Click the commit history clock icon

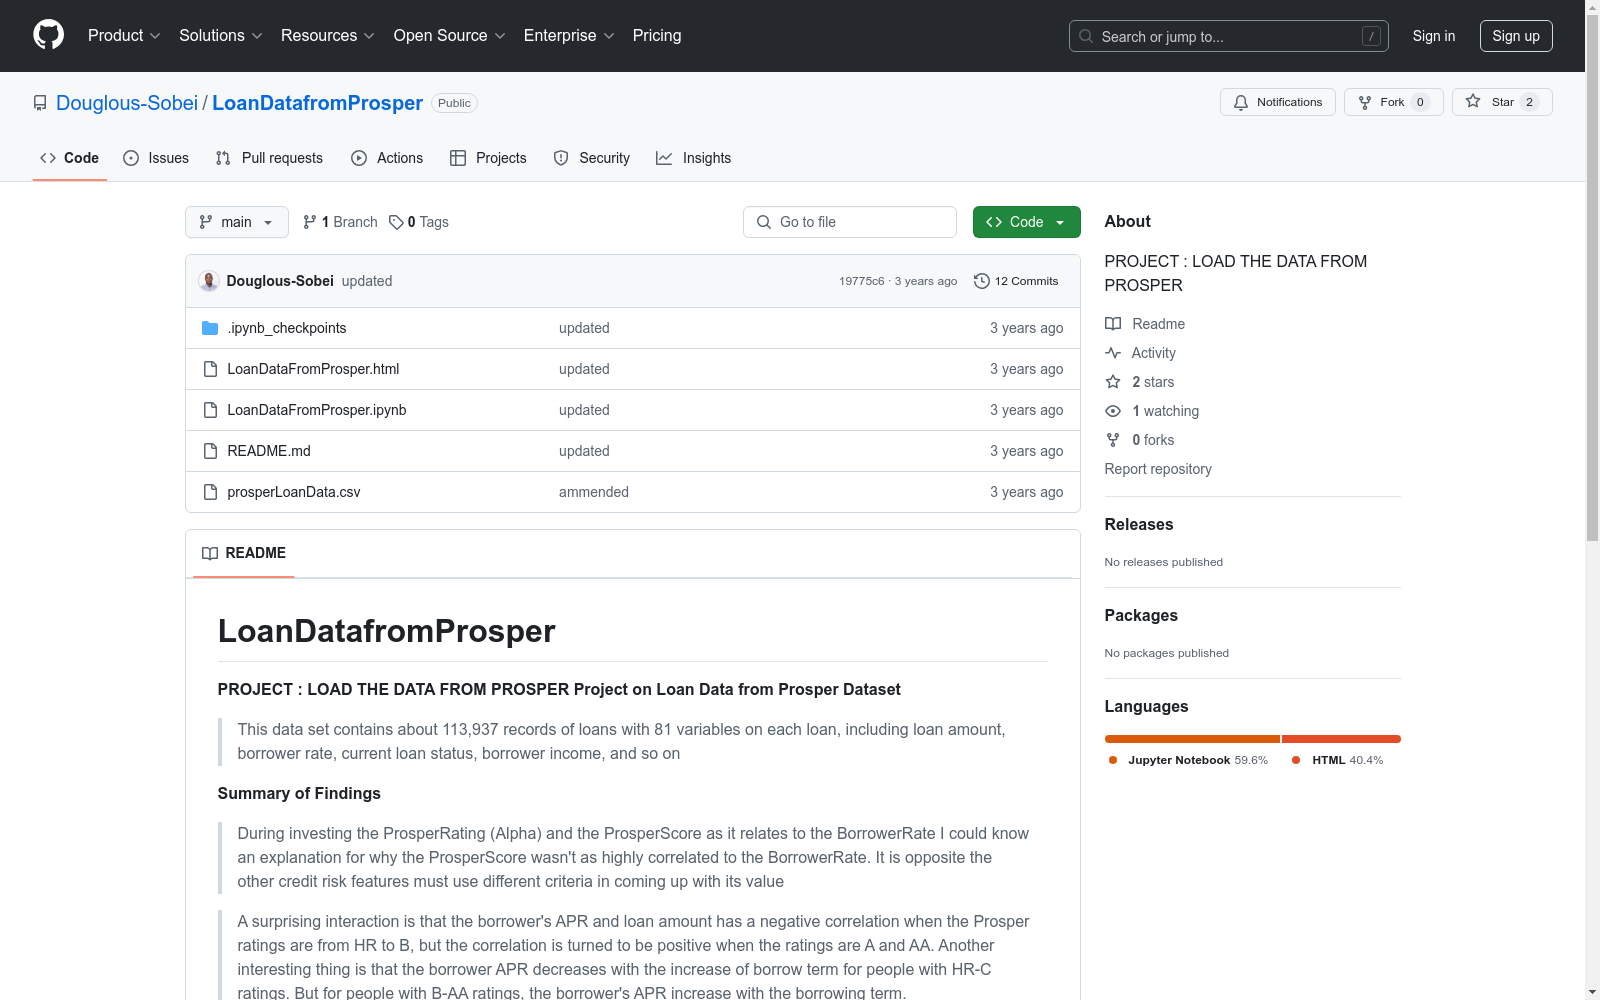[980, 281]
